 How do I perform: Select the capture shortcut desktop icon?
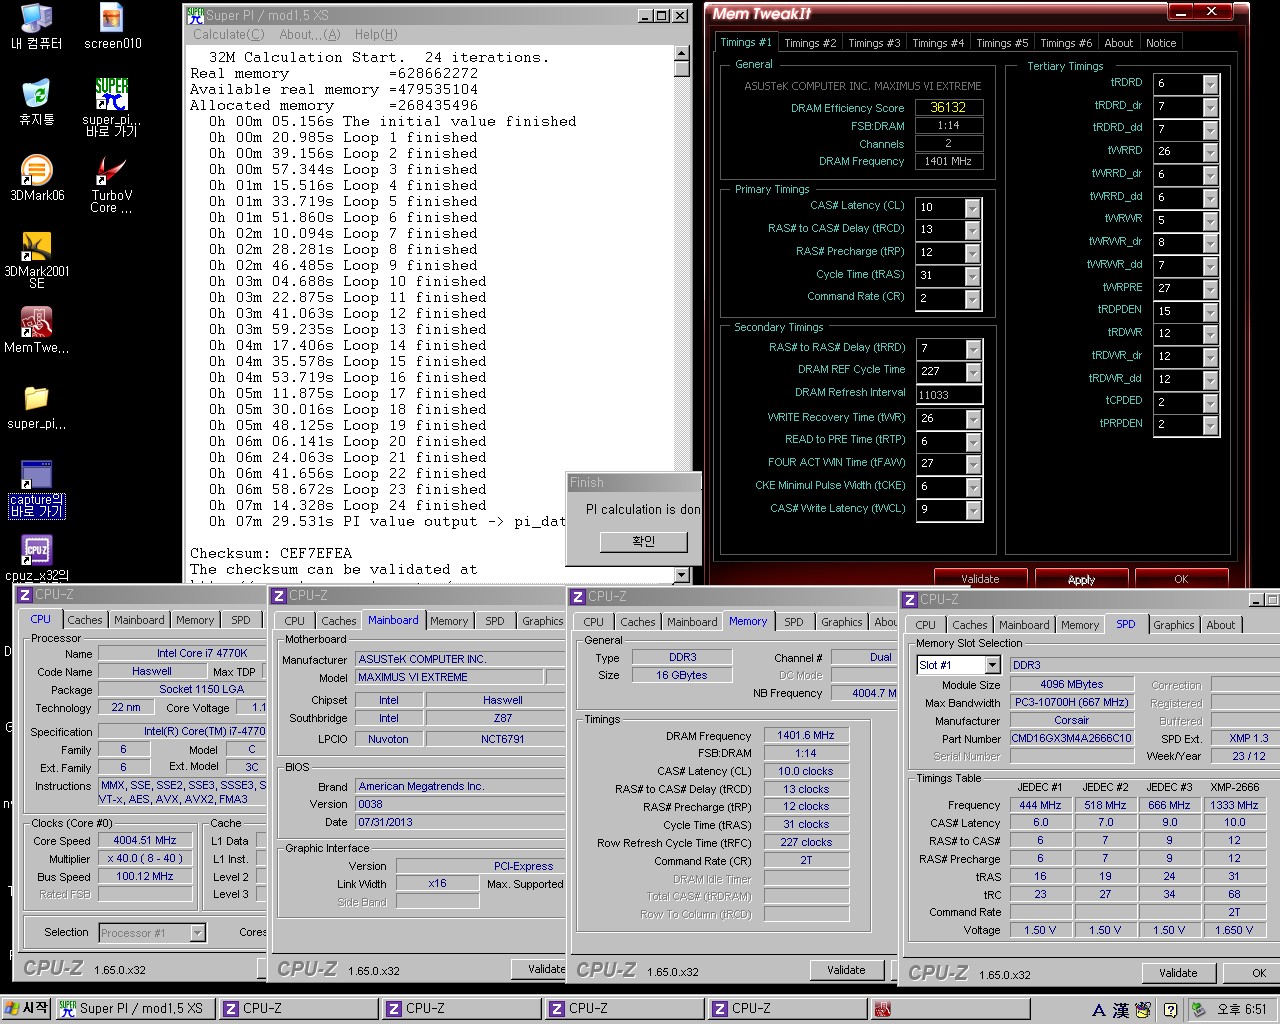[x=36, y=488]
